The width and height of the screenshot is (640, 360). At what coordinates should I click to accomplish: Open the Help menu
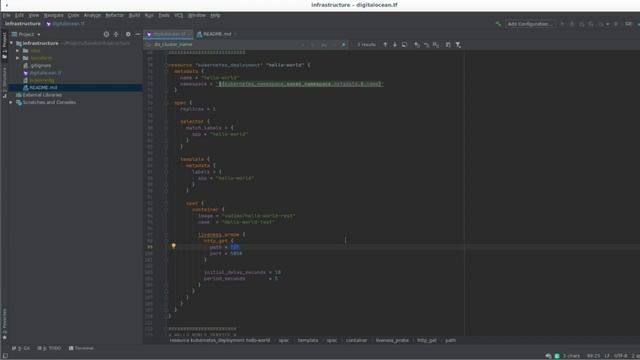coord(216,15)
